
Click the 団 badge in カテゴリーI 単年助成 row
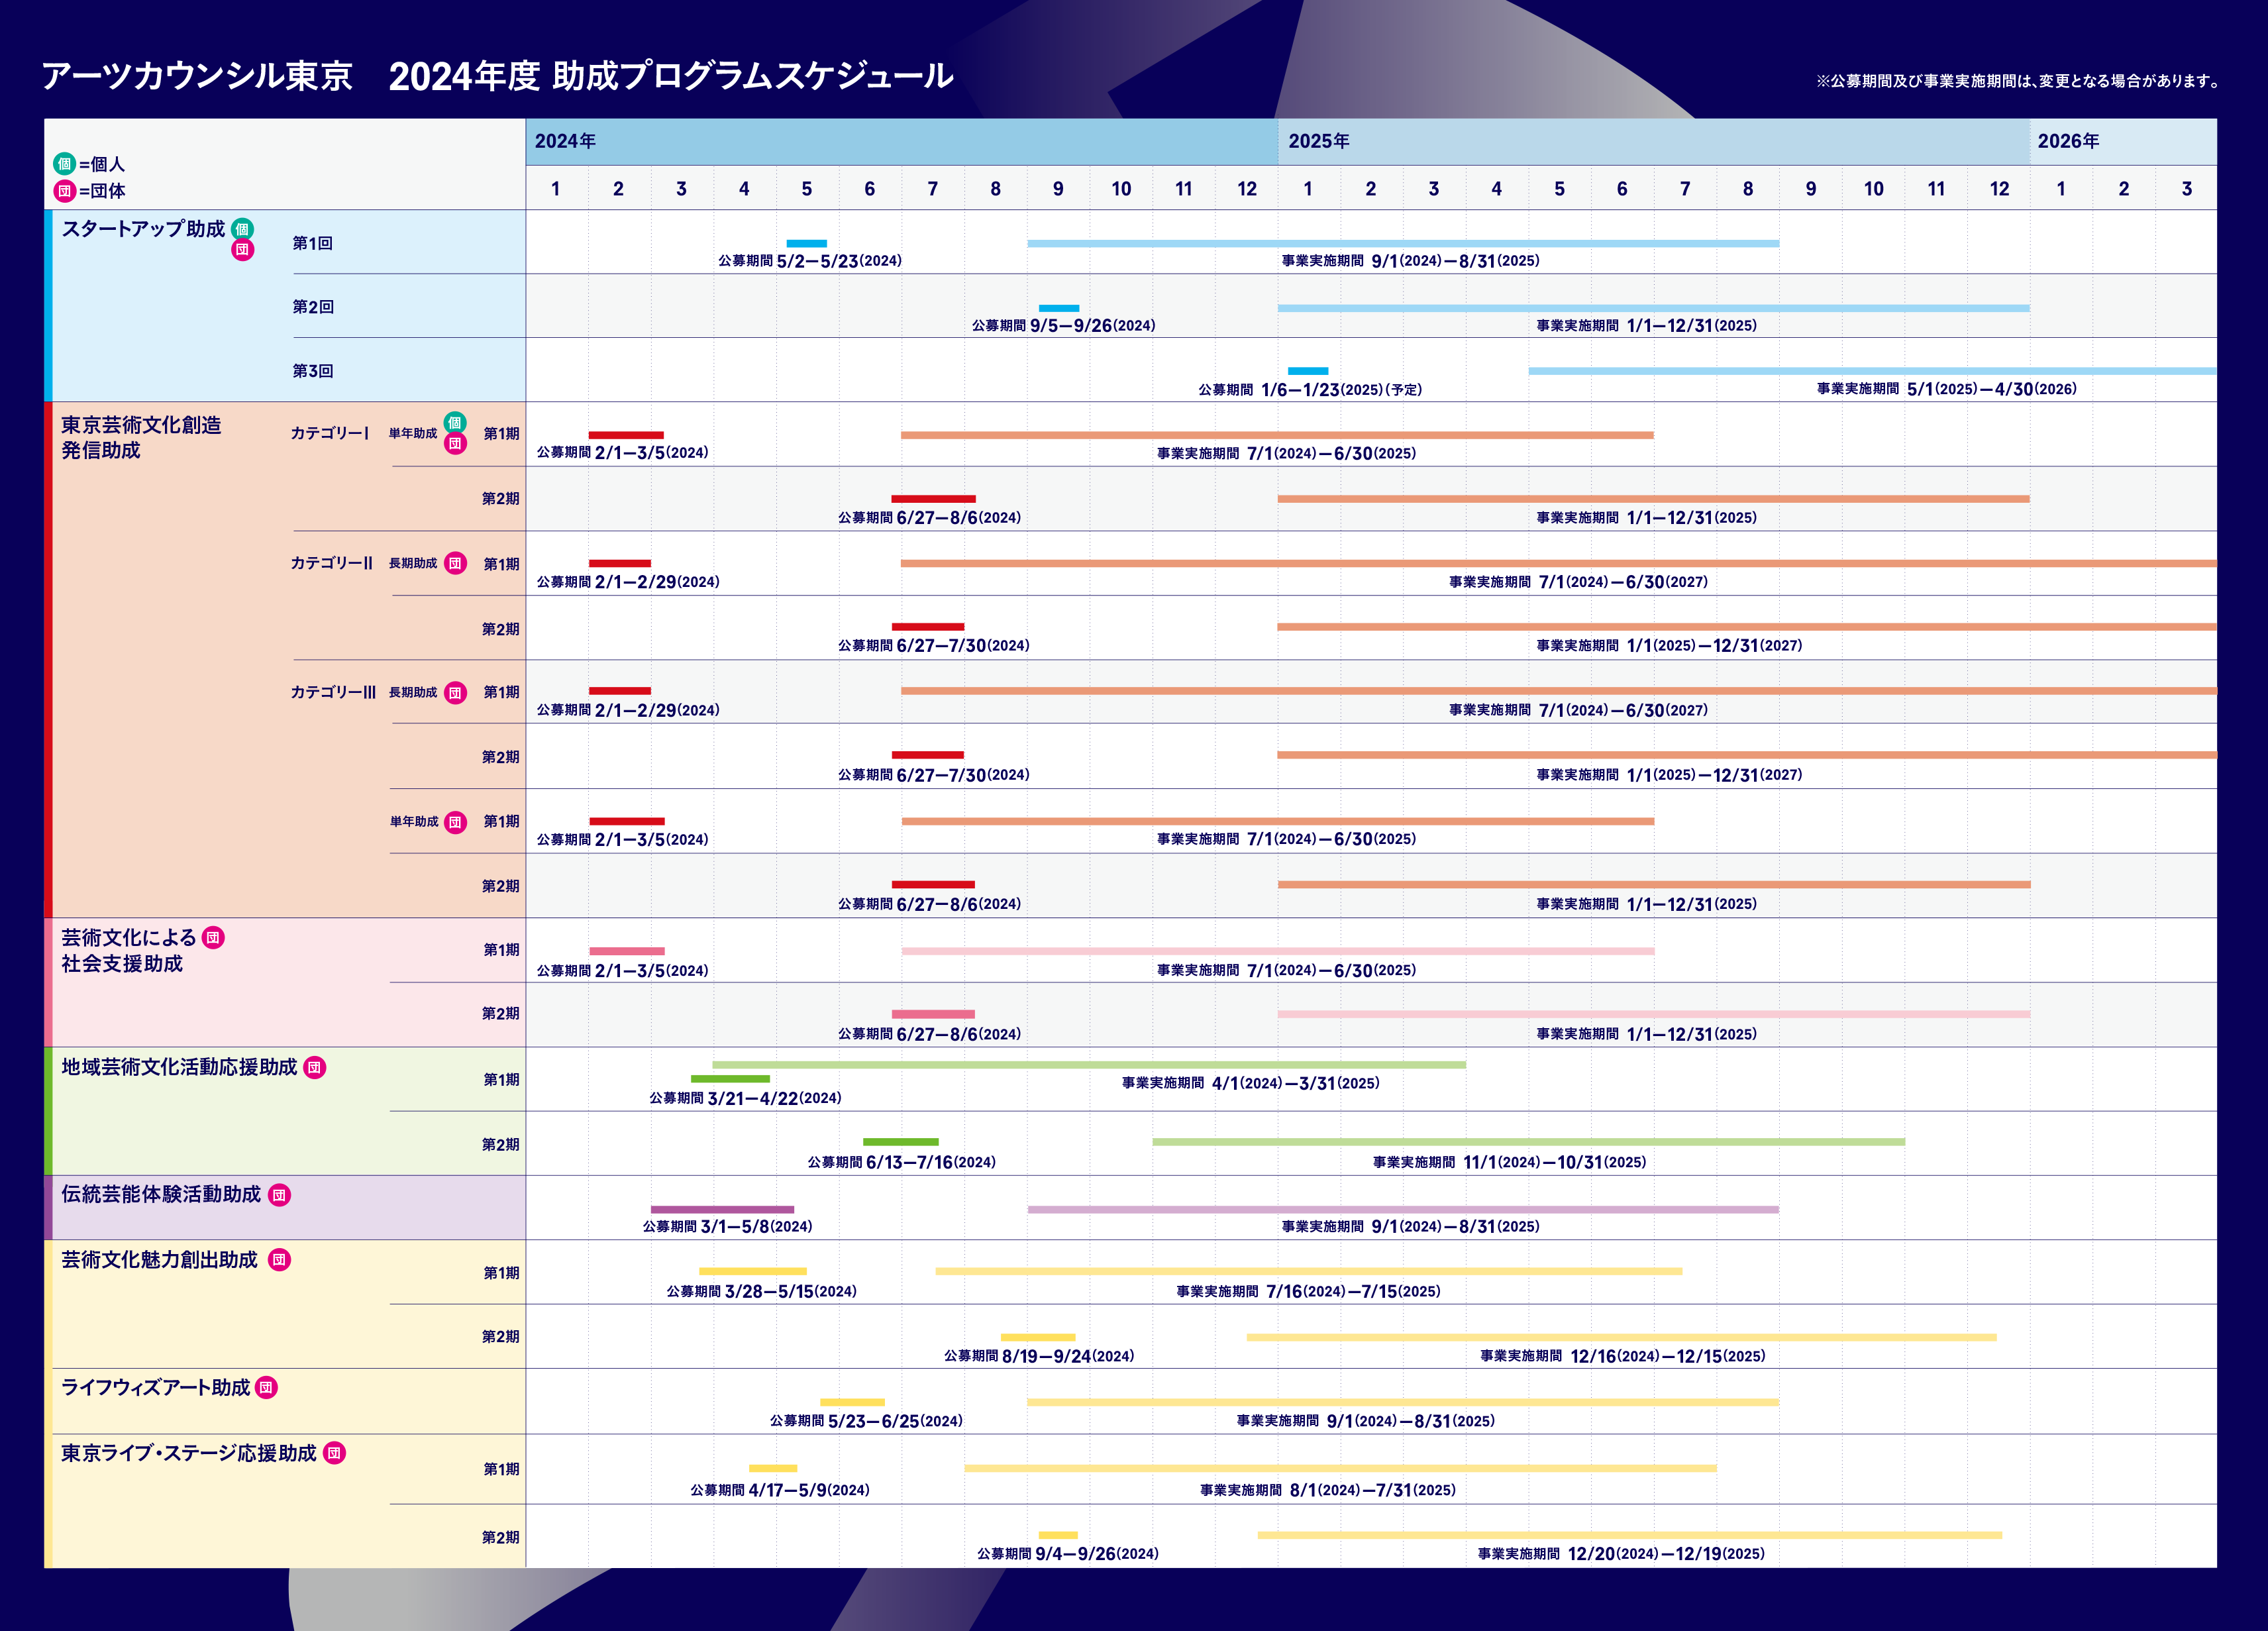point(455,443)
